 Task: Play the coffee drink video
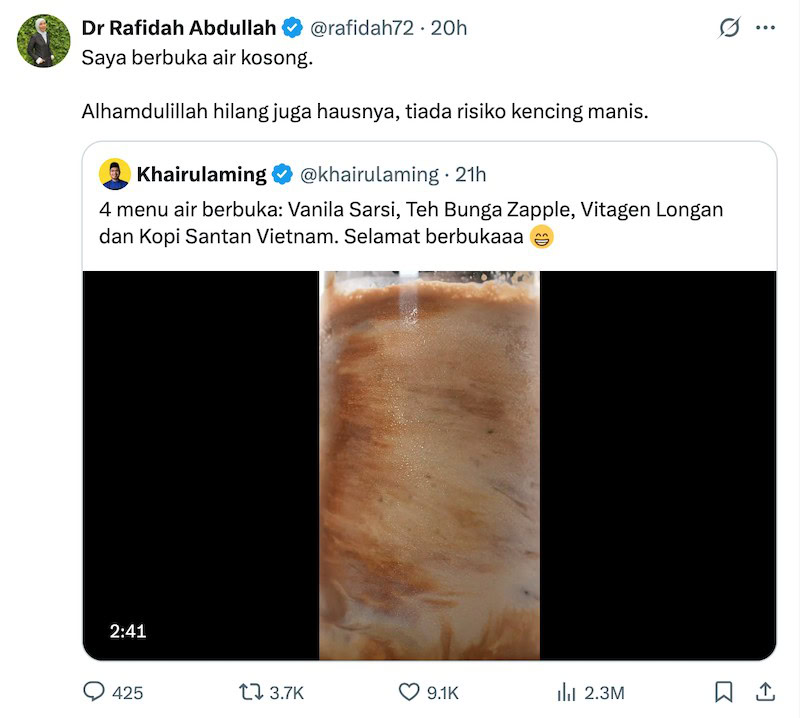click(x=428, y=465)
